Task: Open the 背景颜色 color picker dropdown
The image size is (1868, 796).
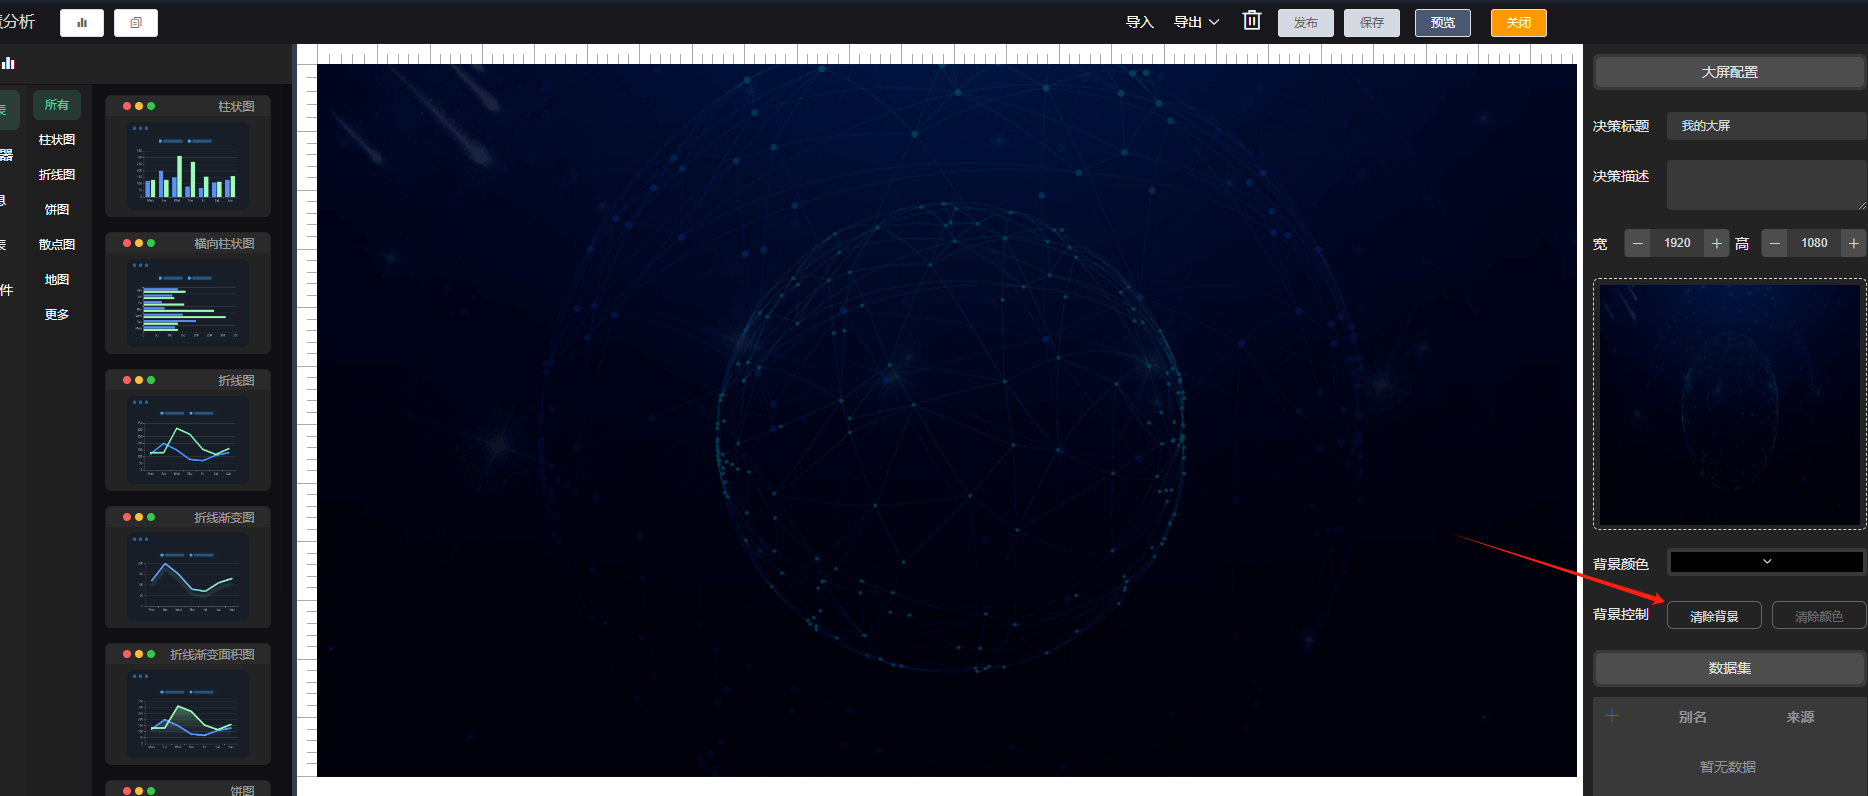Action: [x=1766, y=562]
